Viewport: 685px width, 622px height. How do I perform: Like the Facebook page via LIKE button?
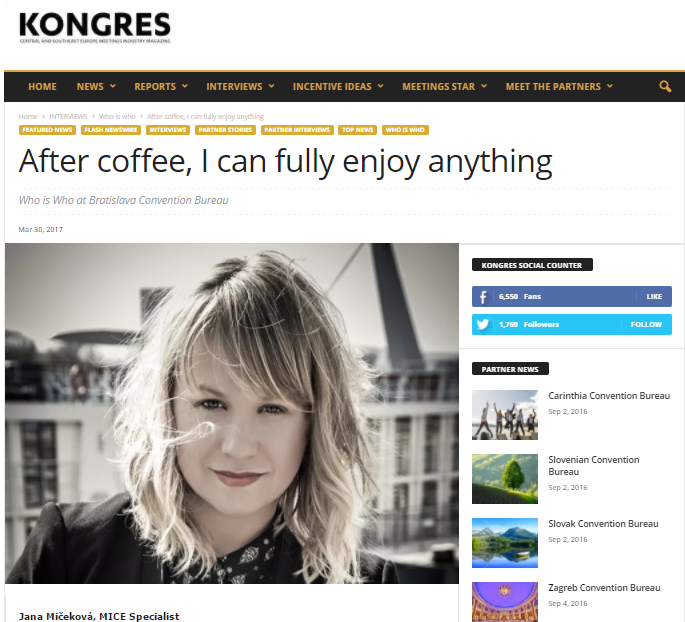pos(654,297)
